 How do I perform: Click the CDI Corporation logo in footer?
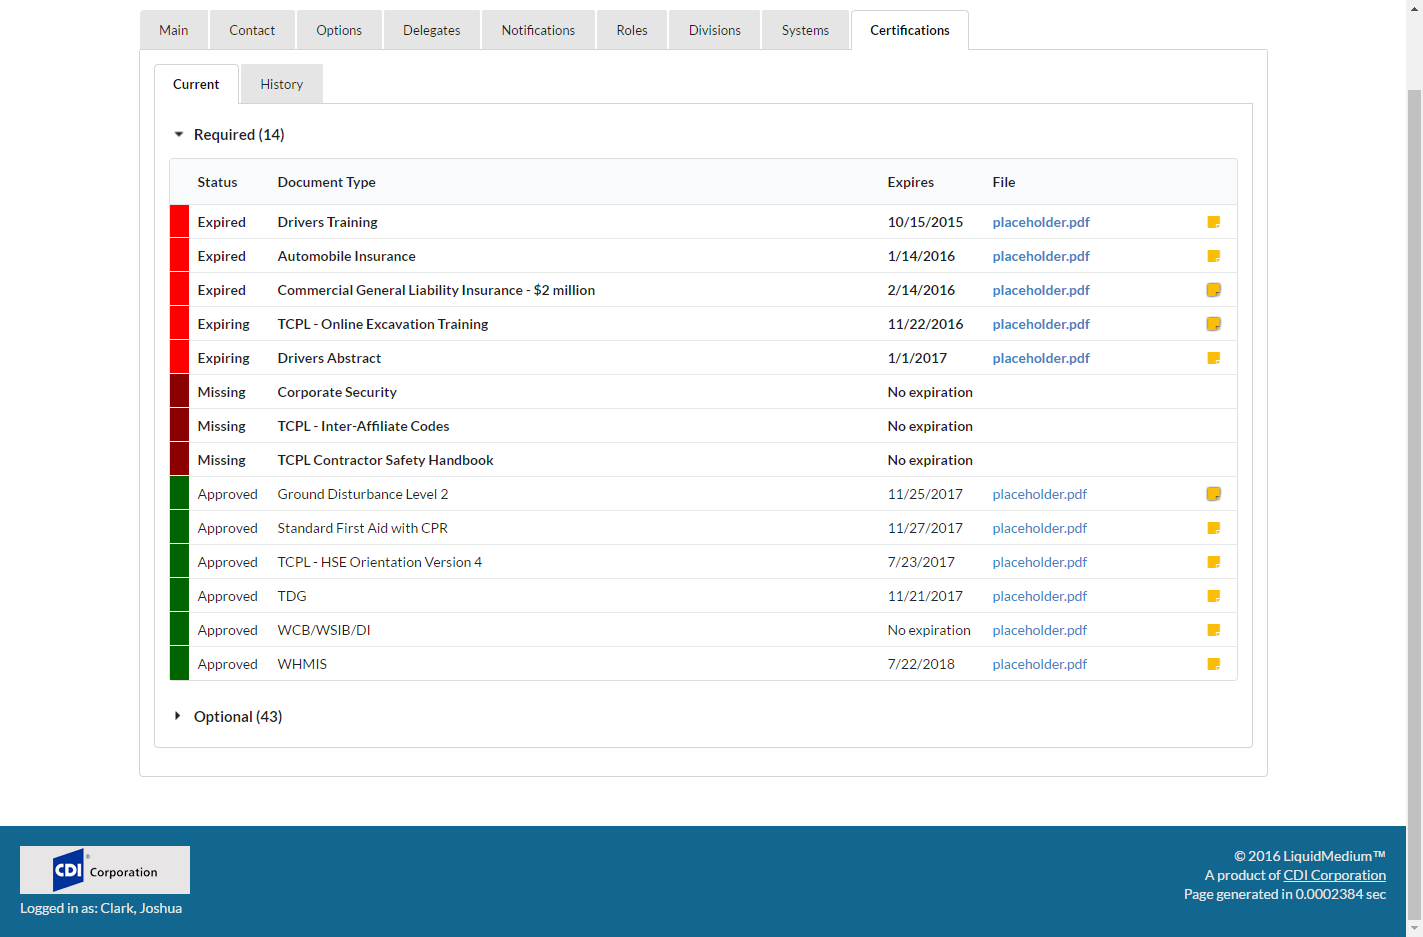click(105, 870)
